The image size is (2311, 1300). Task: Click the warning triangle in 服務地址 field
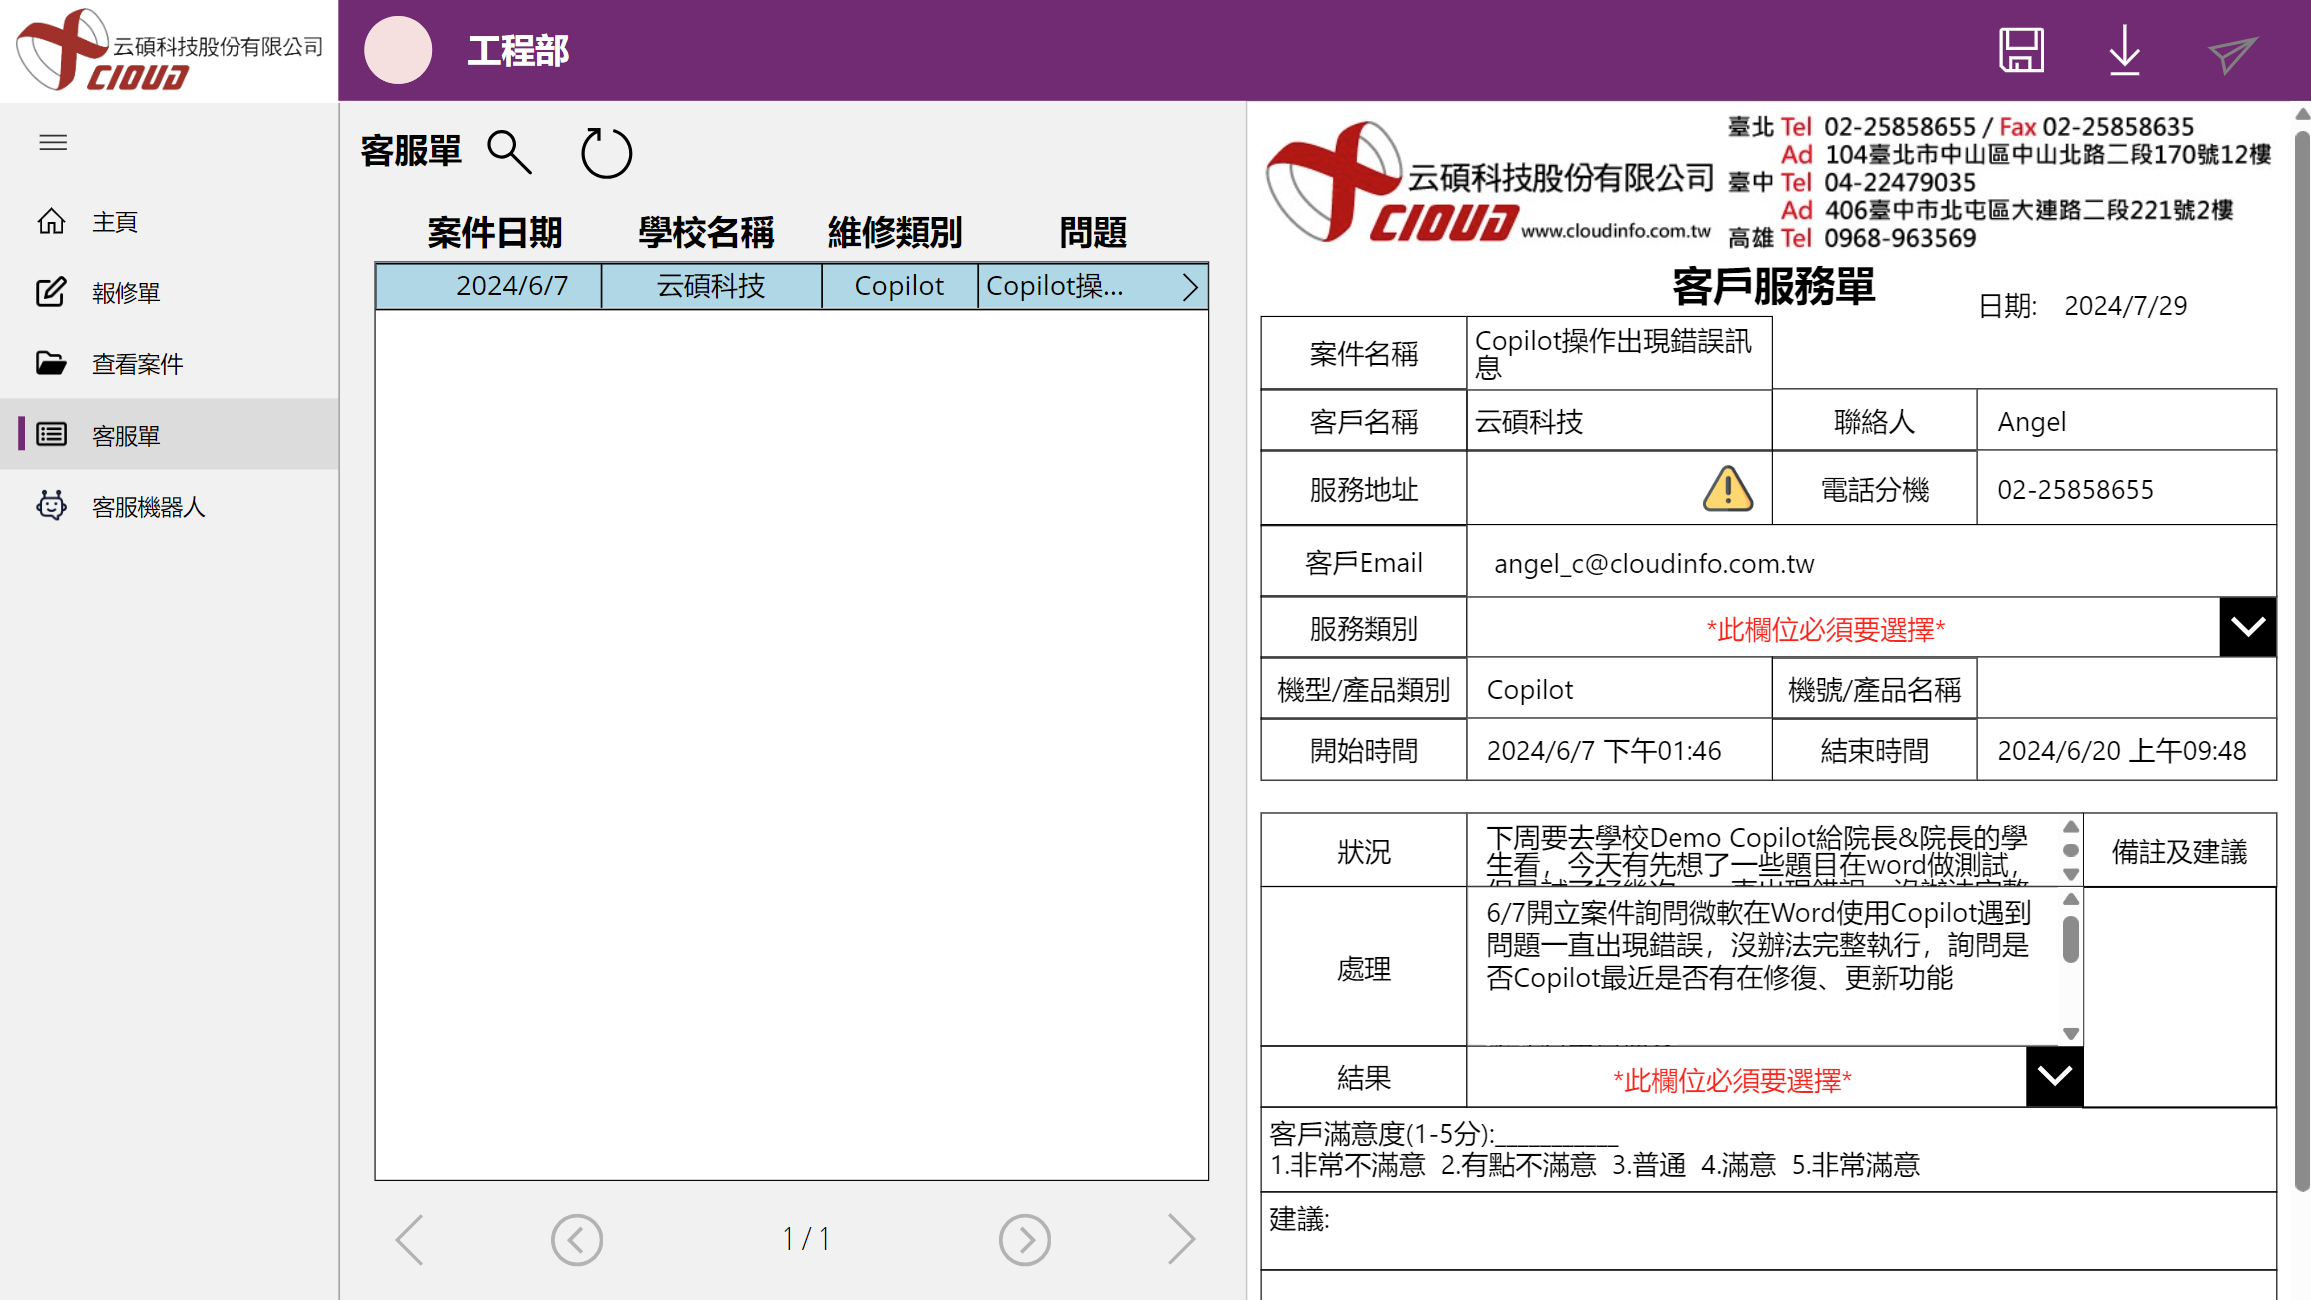pyautogui.click(x=1728, y=488)
